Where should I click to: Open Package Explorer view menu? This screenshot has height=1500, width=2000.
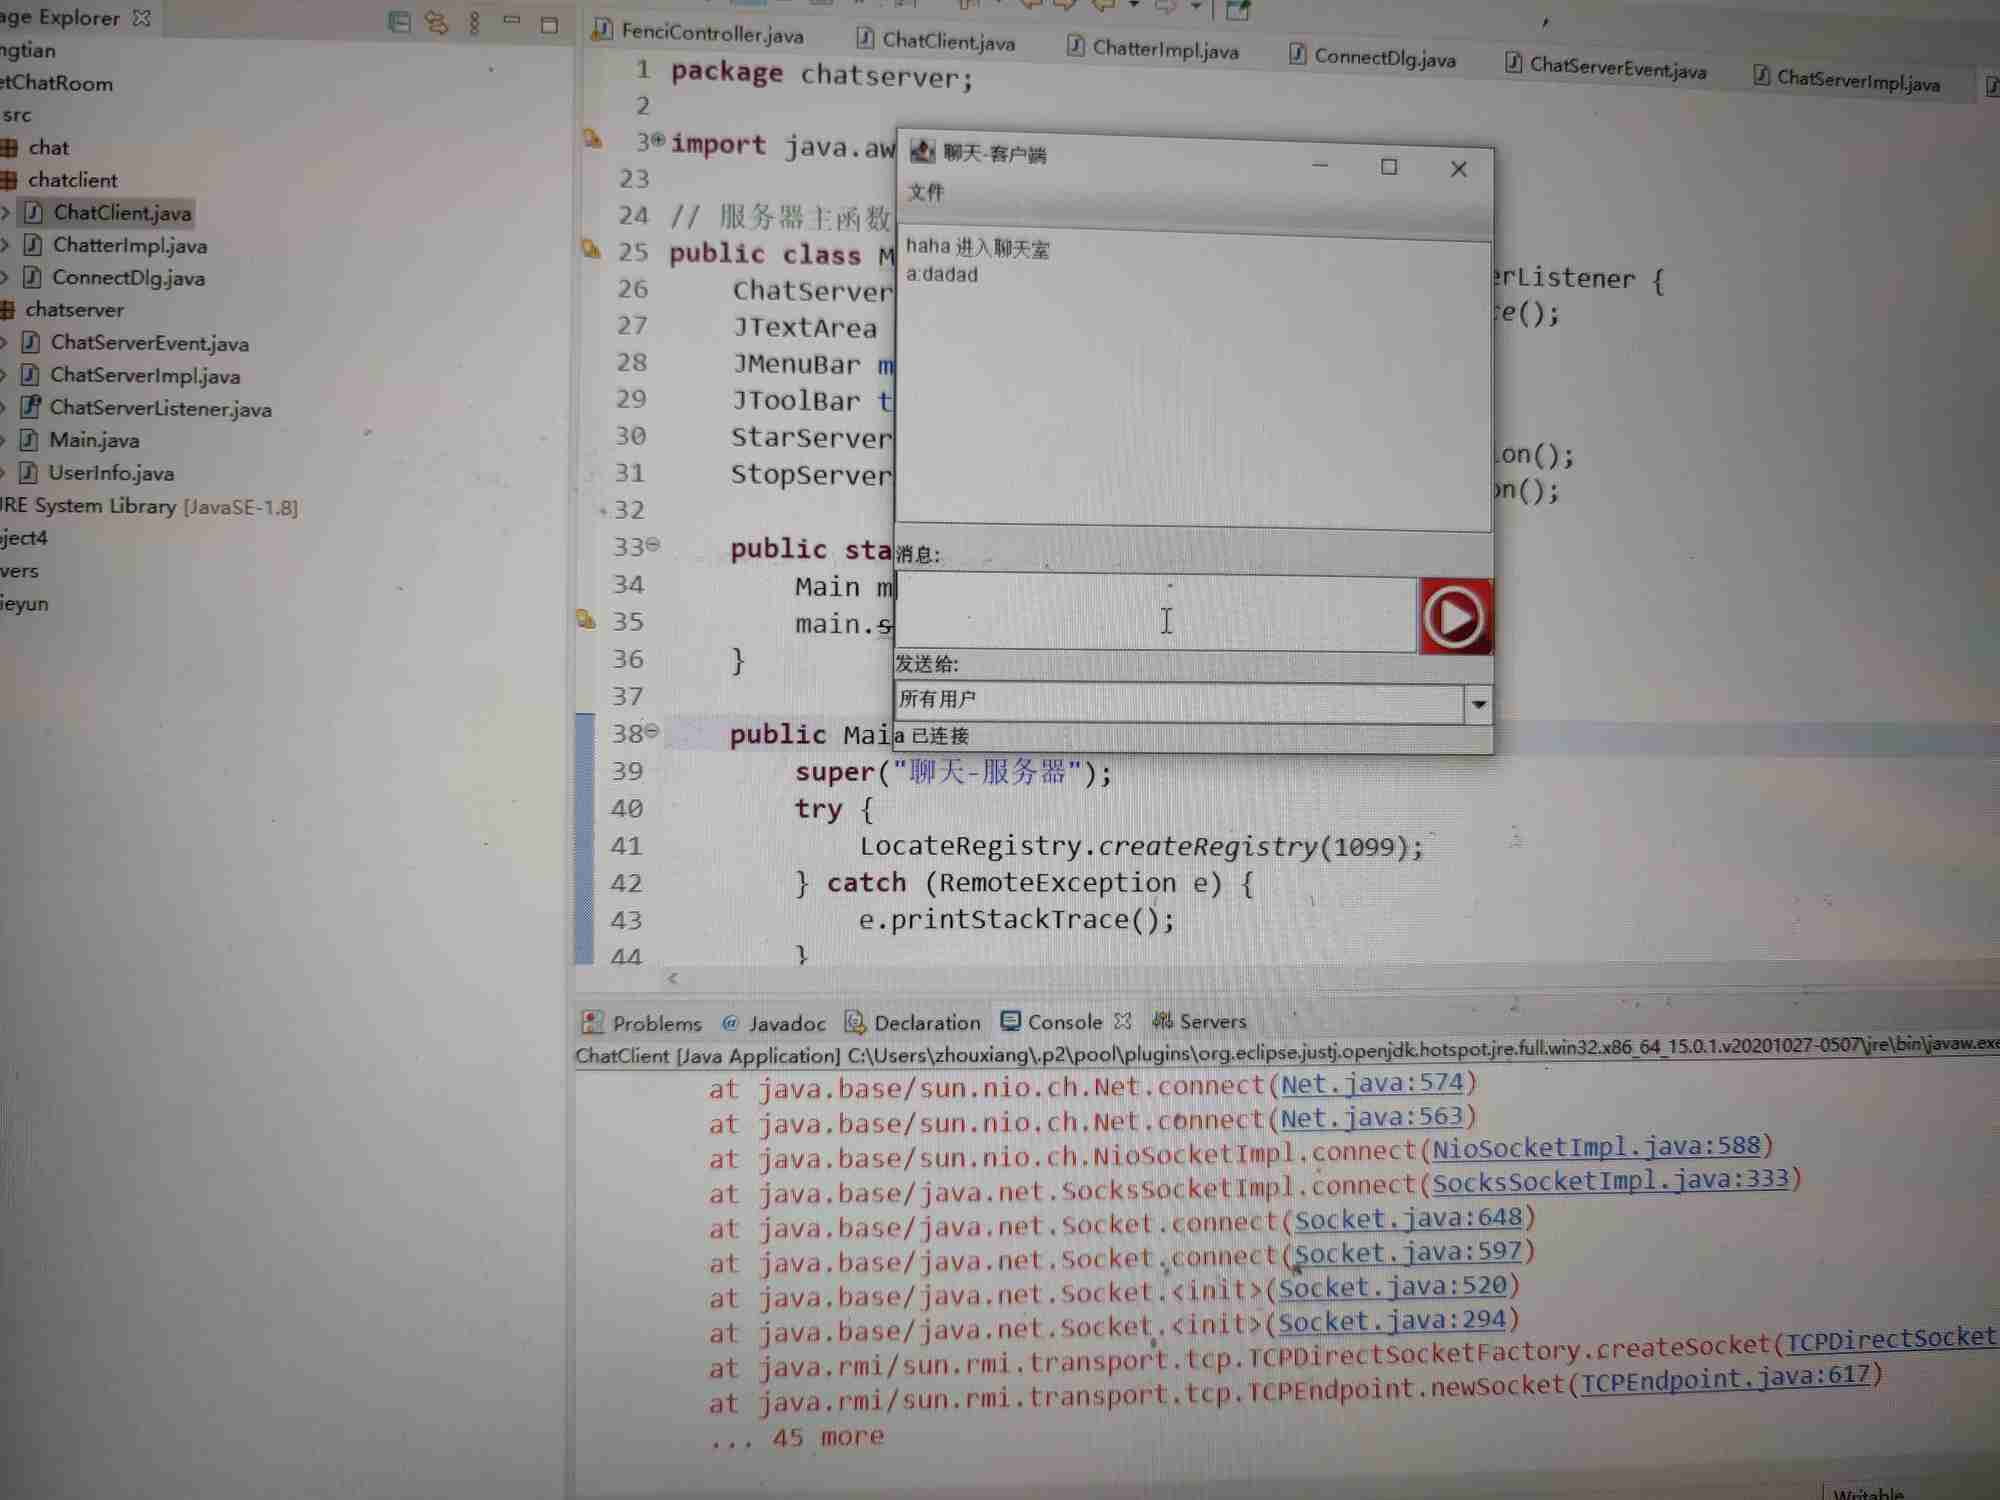pyautogui.click(x=475, y=22)
